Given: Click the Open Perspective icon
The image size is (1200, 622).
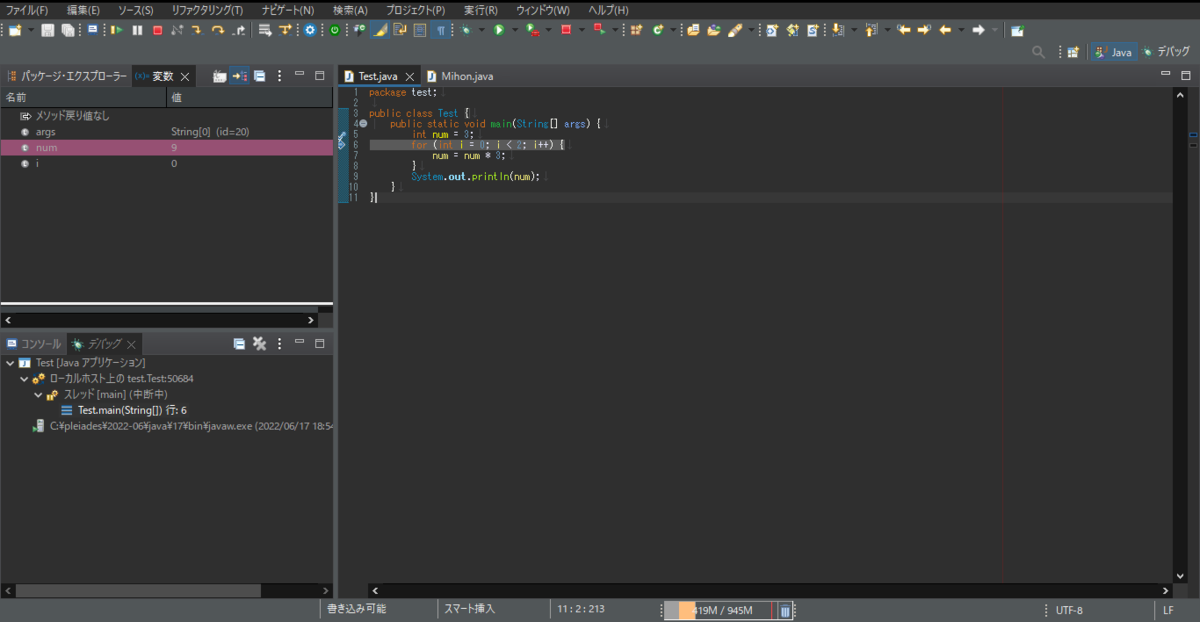Looking at the screenshot, I should 1073,51.
